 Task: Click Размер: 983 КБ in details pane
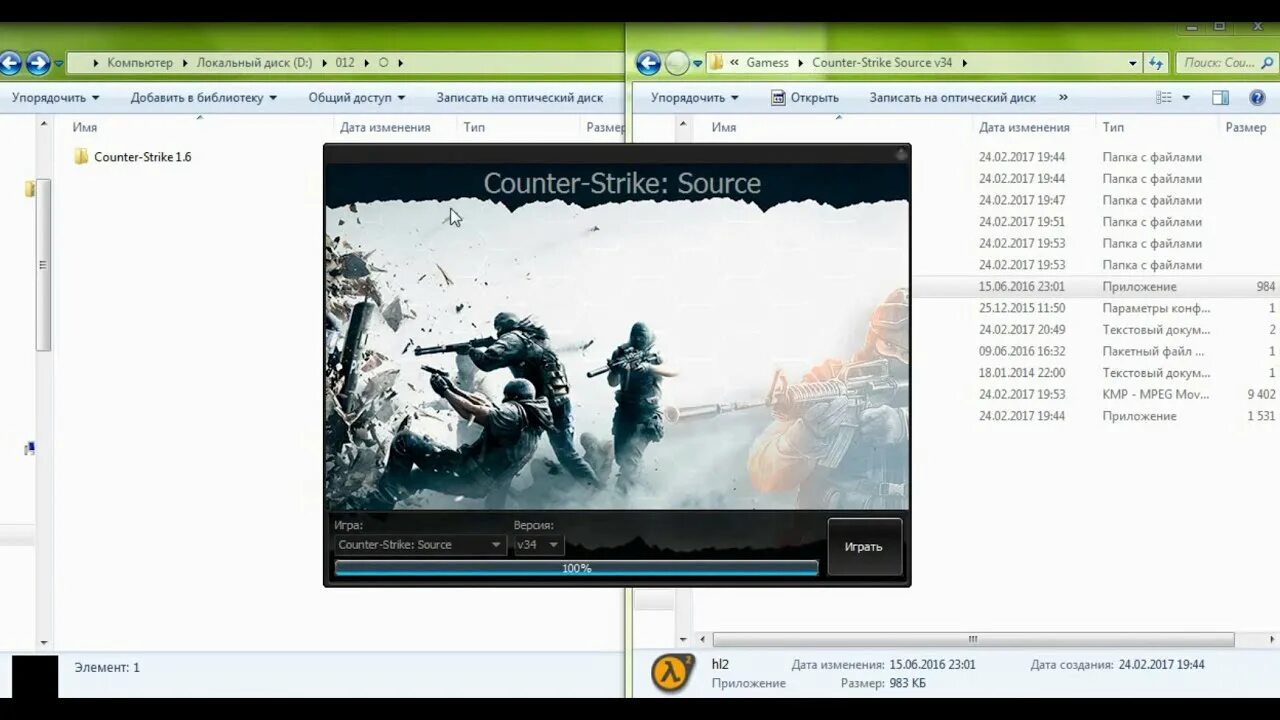click(883, 683)
